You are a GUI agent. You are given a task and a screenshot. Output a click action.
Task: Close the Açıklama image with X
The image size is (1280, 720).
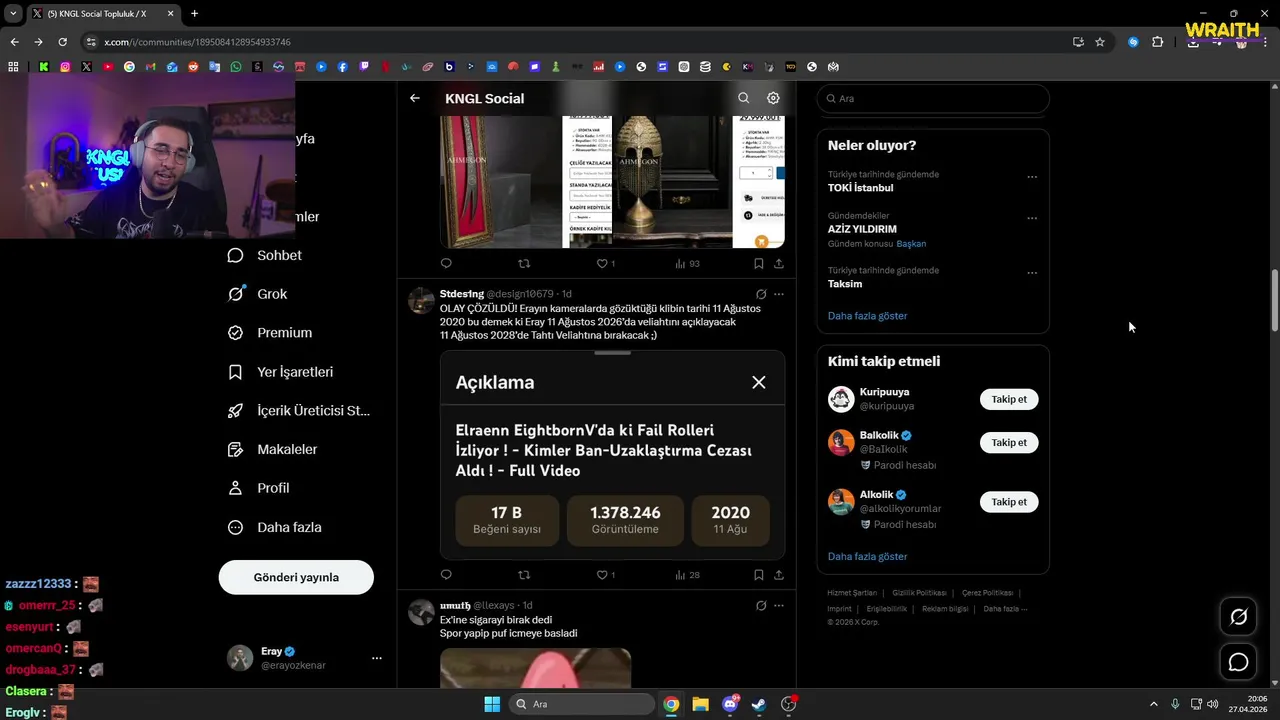click(x=759, y=382)
